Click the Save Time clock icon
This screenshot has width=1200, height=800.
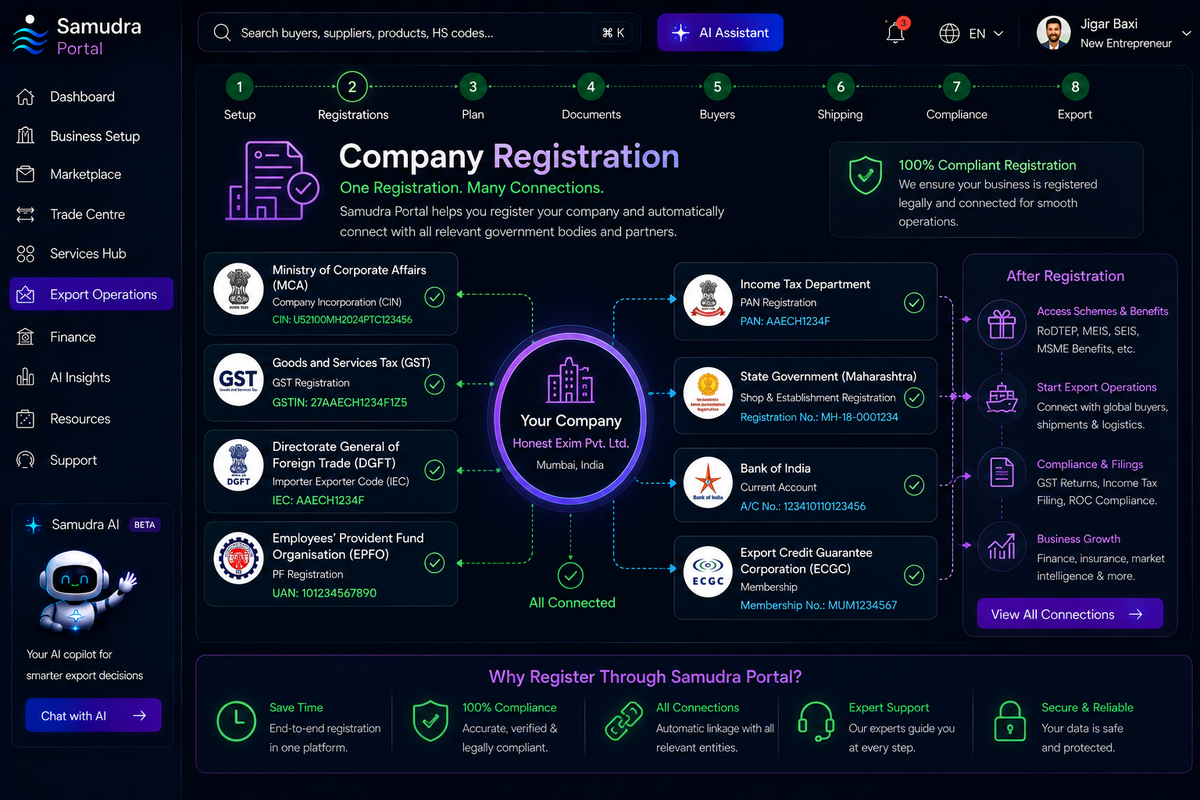[x=236, y=721]
